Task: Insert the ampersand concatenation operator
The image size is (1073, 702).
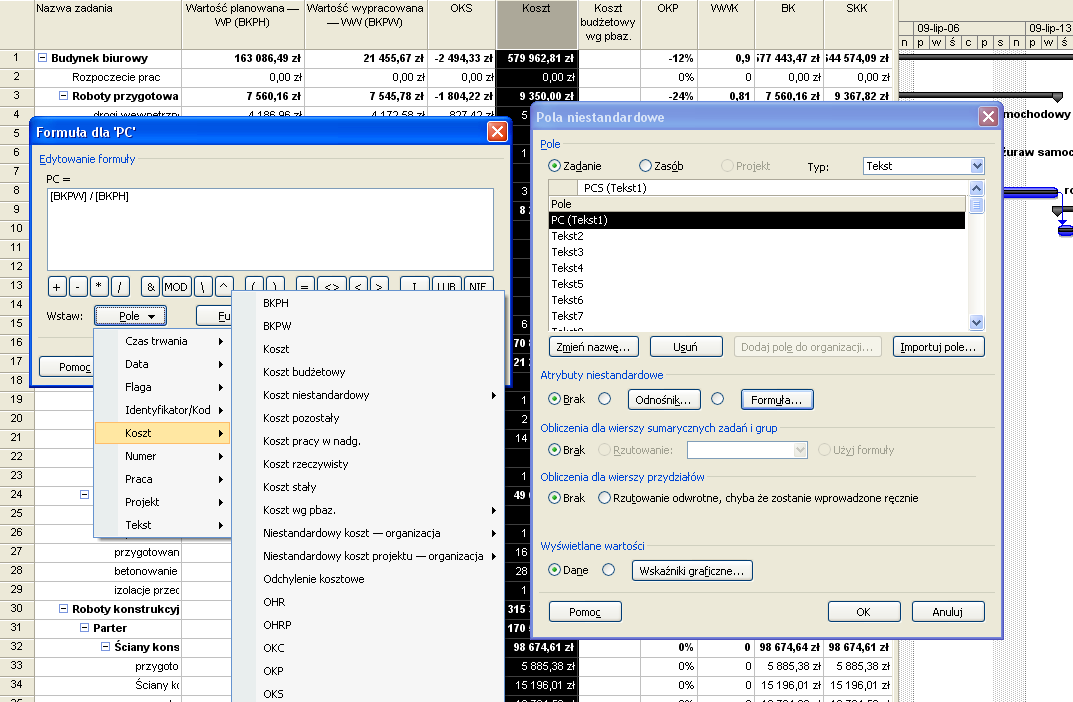Action: [x=151, y=287]
